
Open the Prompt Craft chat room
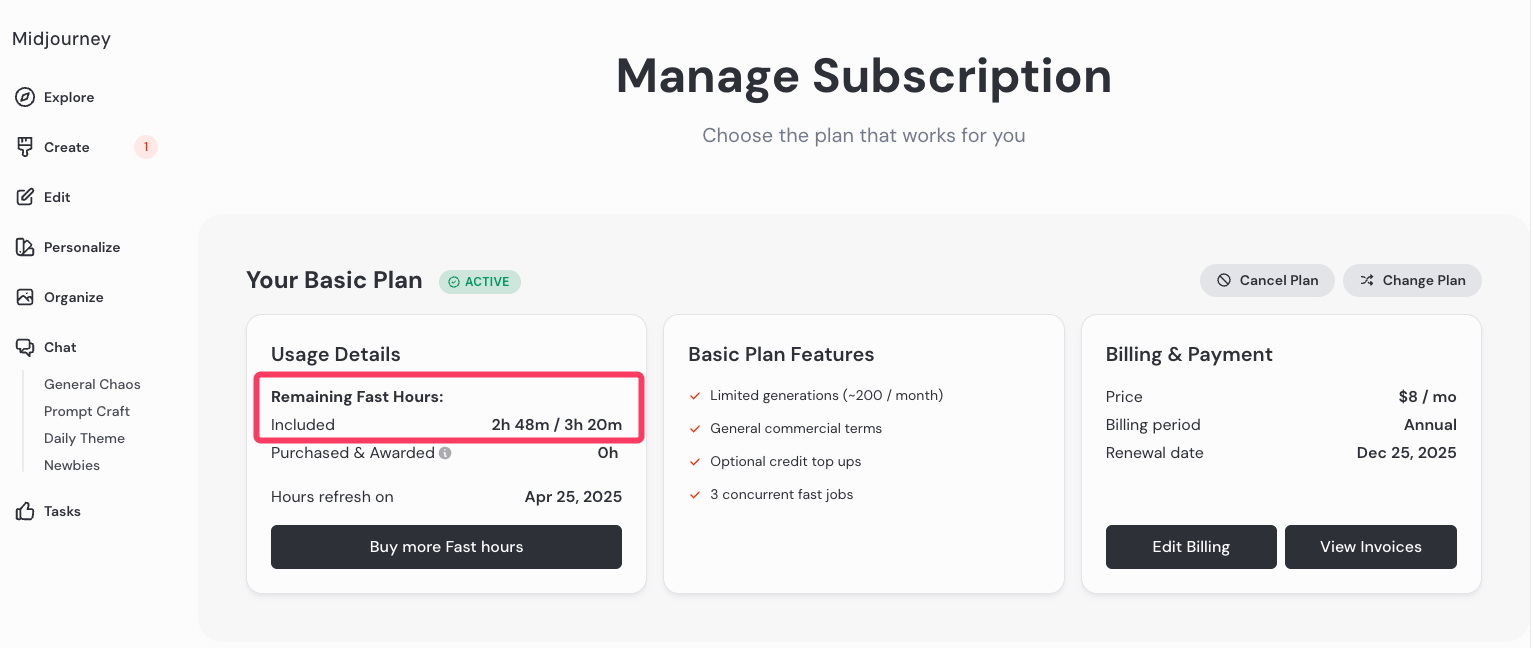click(x=87, y=411)
